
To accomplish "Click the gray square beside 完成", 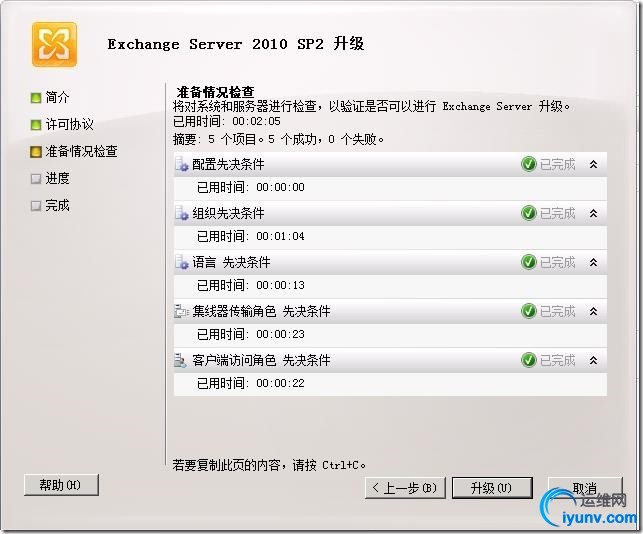I will 36,205.
